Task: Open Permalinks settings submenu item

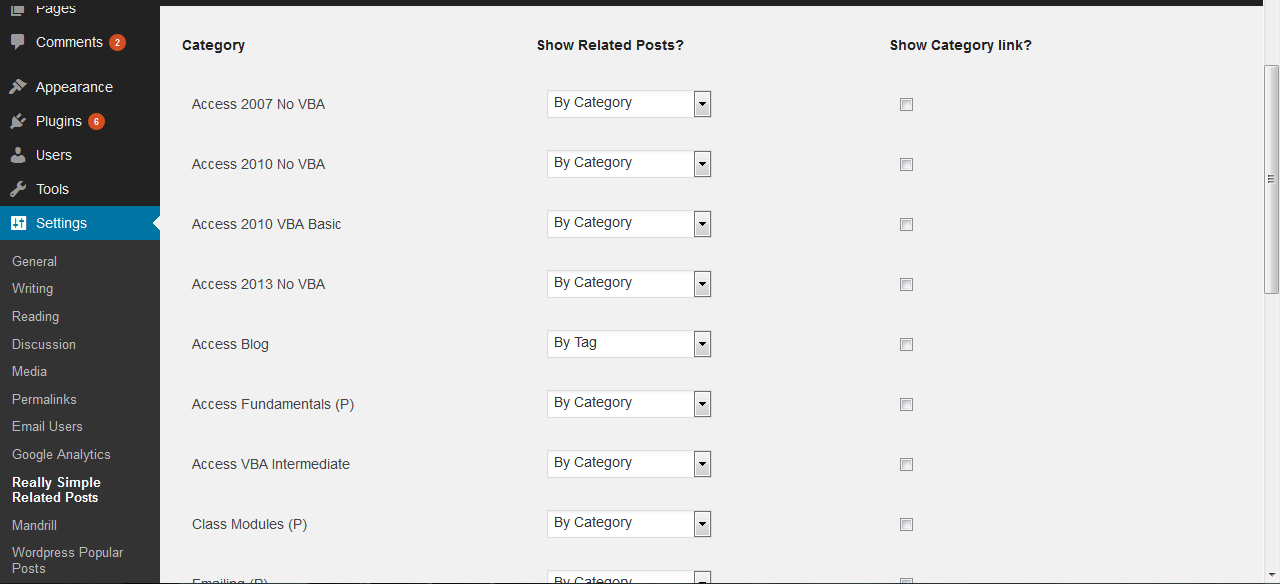Action: pyautogui.click(x=44, y=399)
